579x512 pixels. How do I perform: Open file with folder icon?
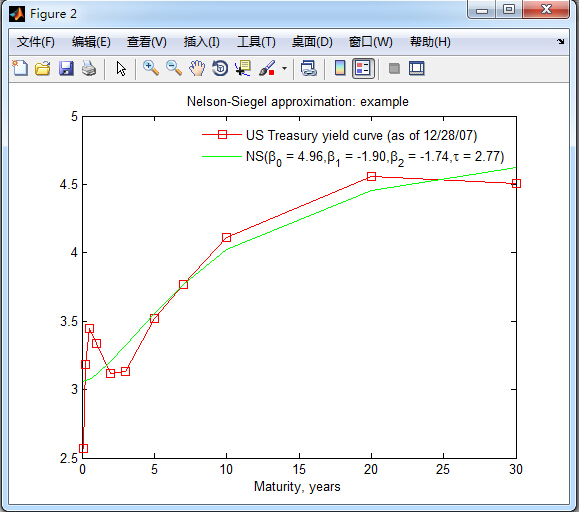[x=43, y=68]
